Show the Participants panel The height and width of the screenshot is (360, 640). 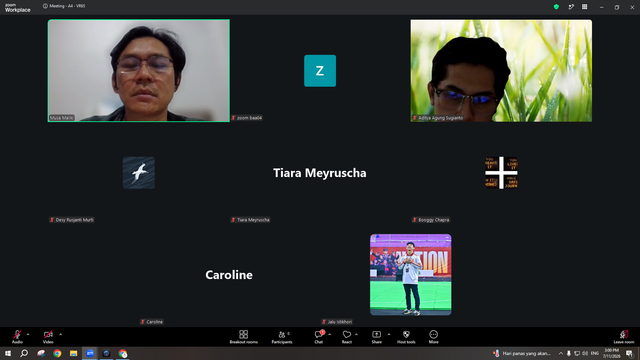click(282, 337)
